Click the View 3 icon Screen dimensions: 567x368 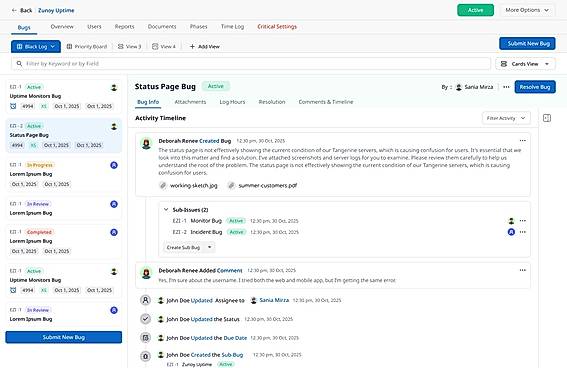click(x=121, y=47)
